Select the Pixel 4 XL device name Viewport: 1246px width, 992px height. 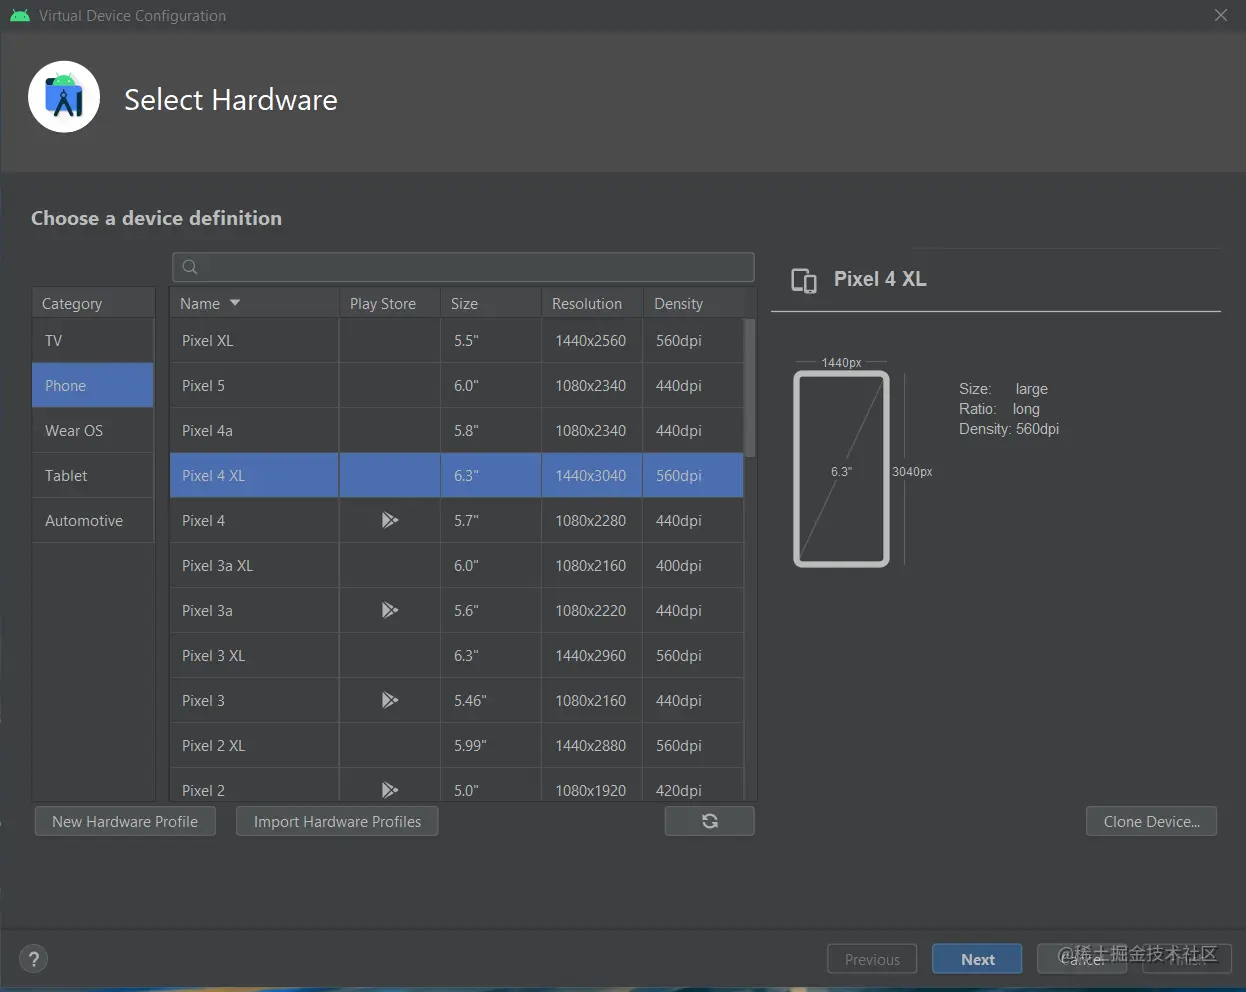click(213, 475)
